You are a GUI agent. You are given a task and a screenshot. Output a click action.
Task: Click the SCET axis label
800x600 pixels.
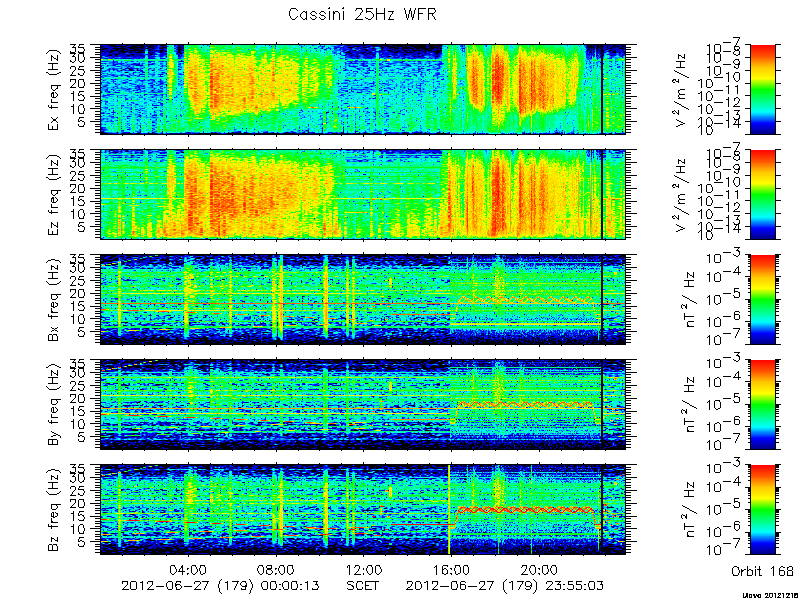362,586
